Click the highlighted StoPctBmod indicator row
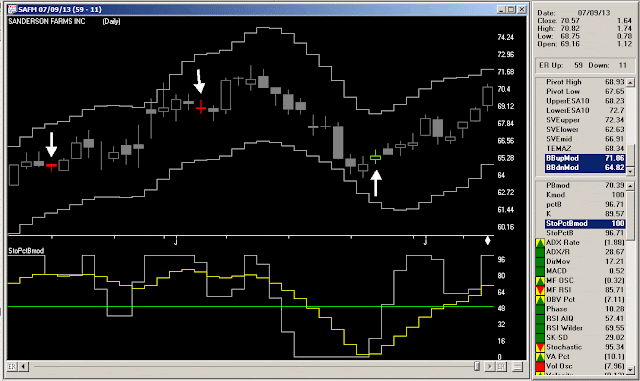Viewport: 640px width, 381px height. (x=585, y=223)
